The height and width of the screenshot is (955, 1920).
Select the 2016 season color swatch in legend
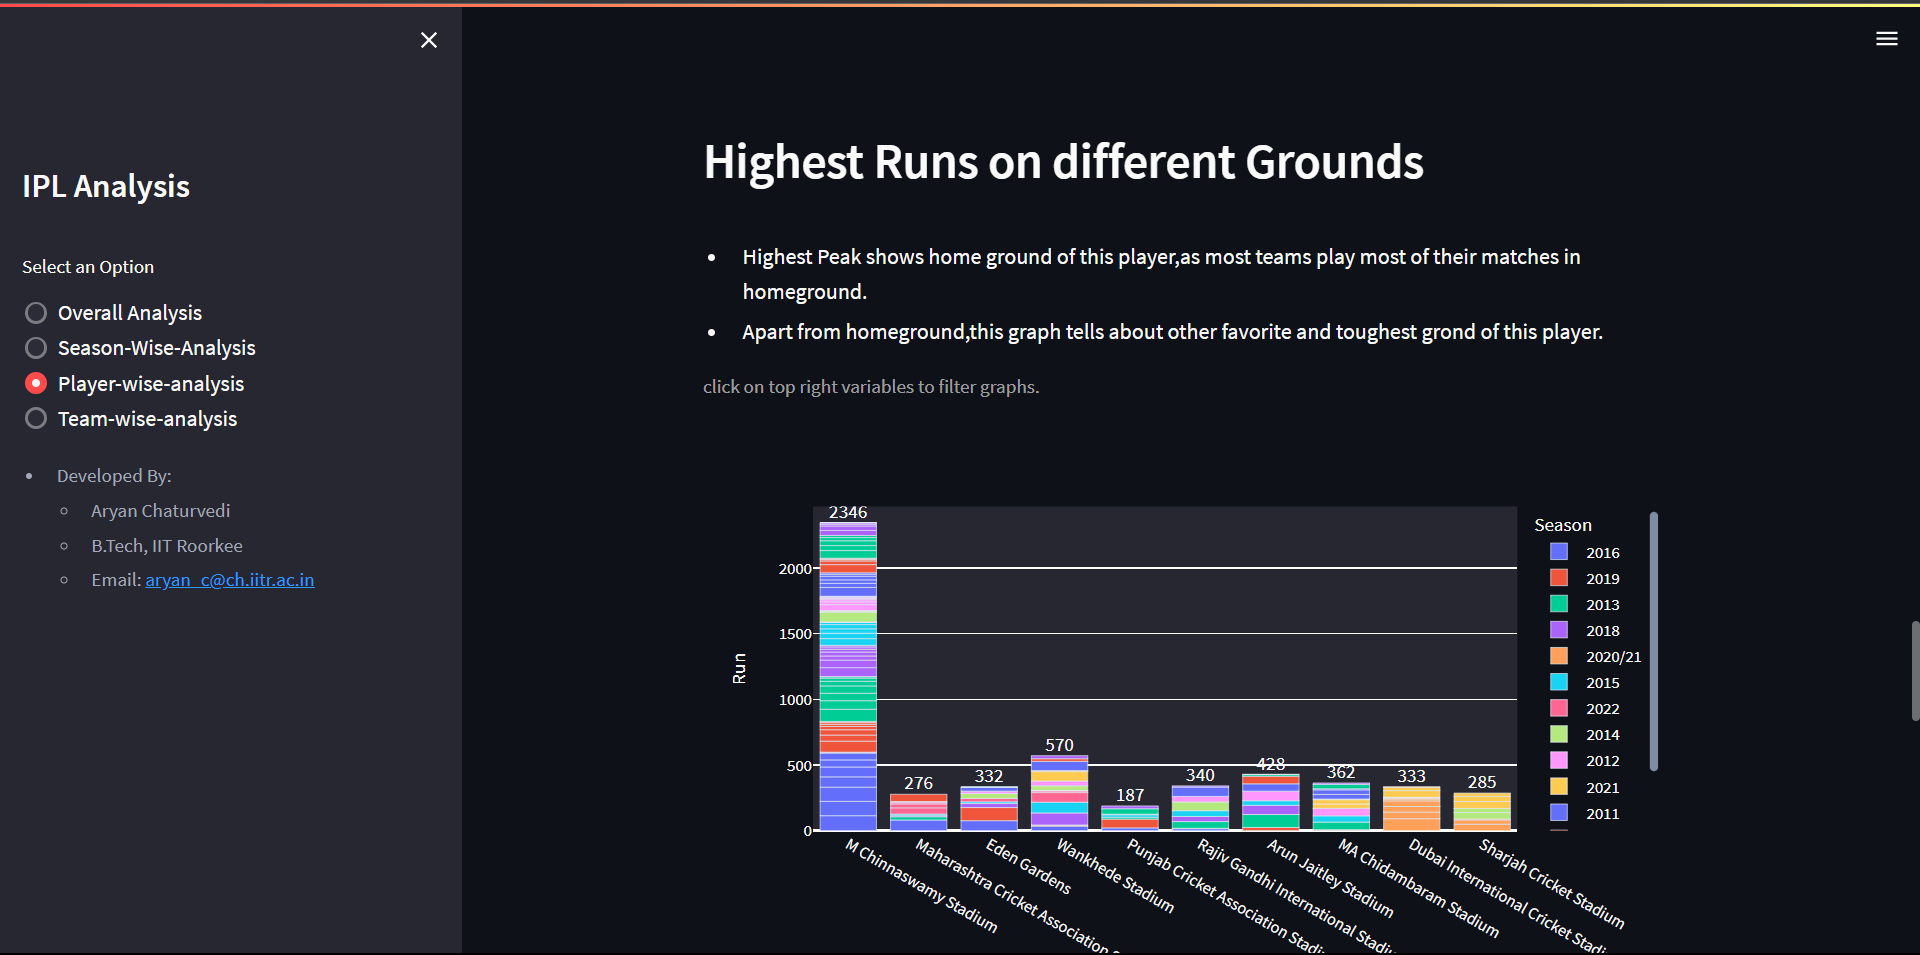pos(1560,551)
